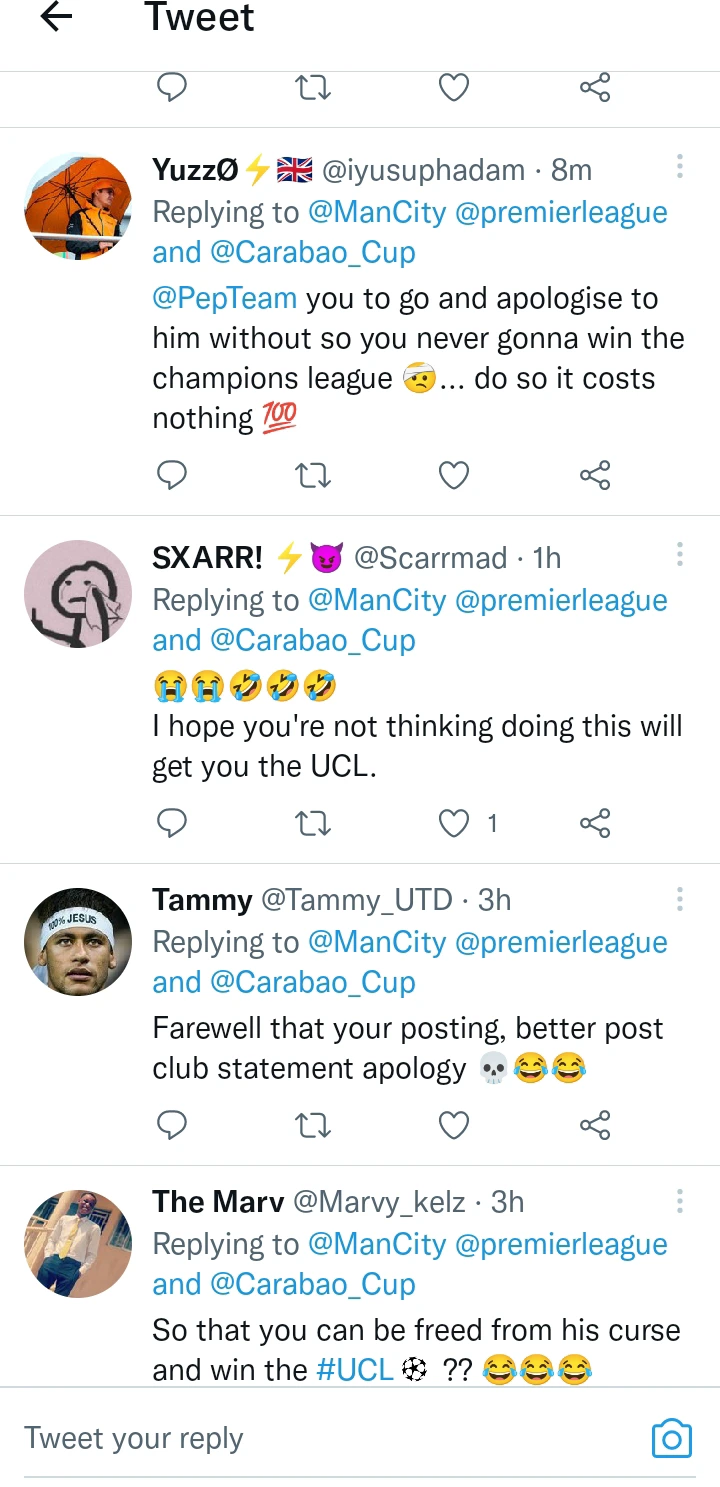Open the @PepTeam mention link
Image resolution: width=720 pixels, height=1487 pixels.
tap(224, 298)
